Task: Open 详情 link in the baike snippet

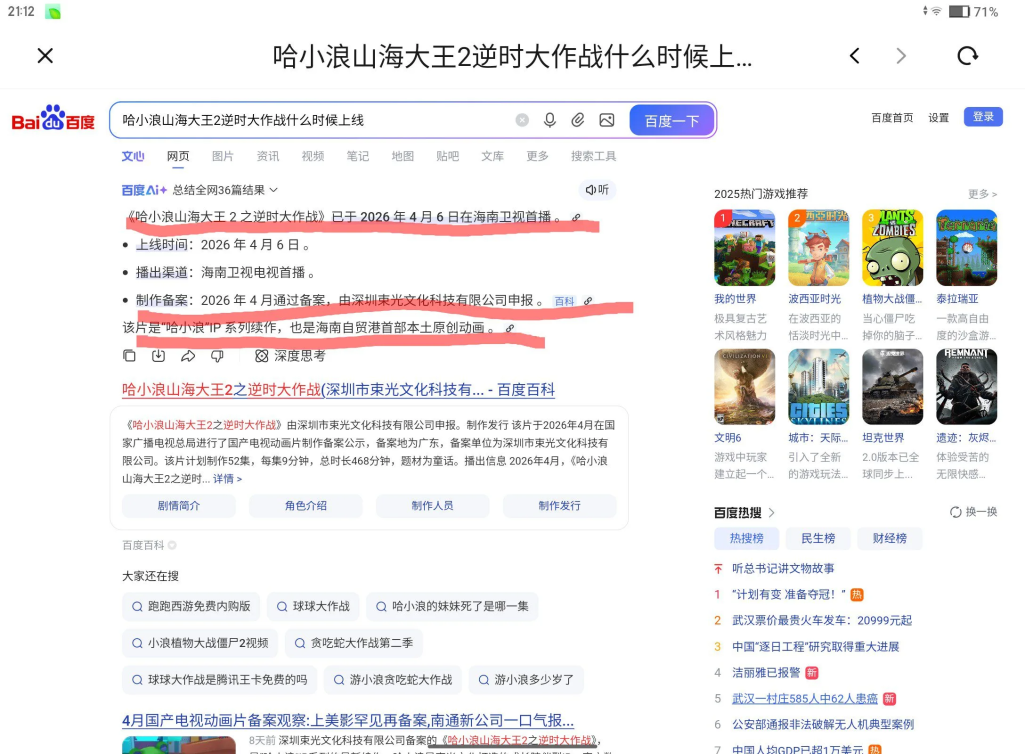Action: [x=227, y=479]
